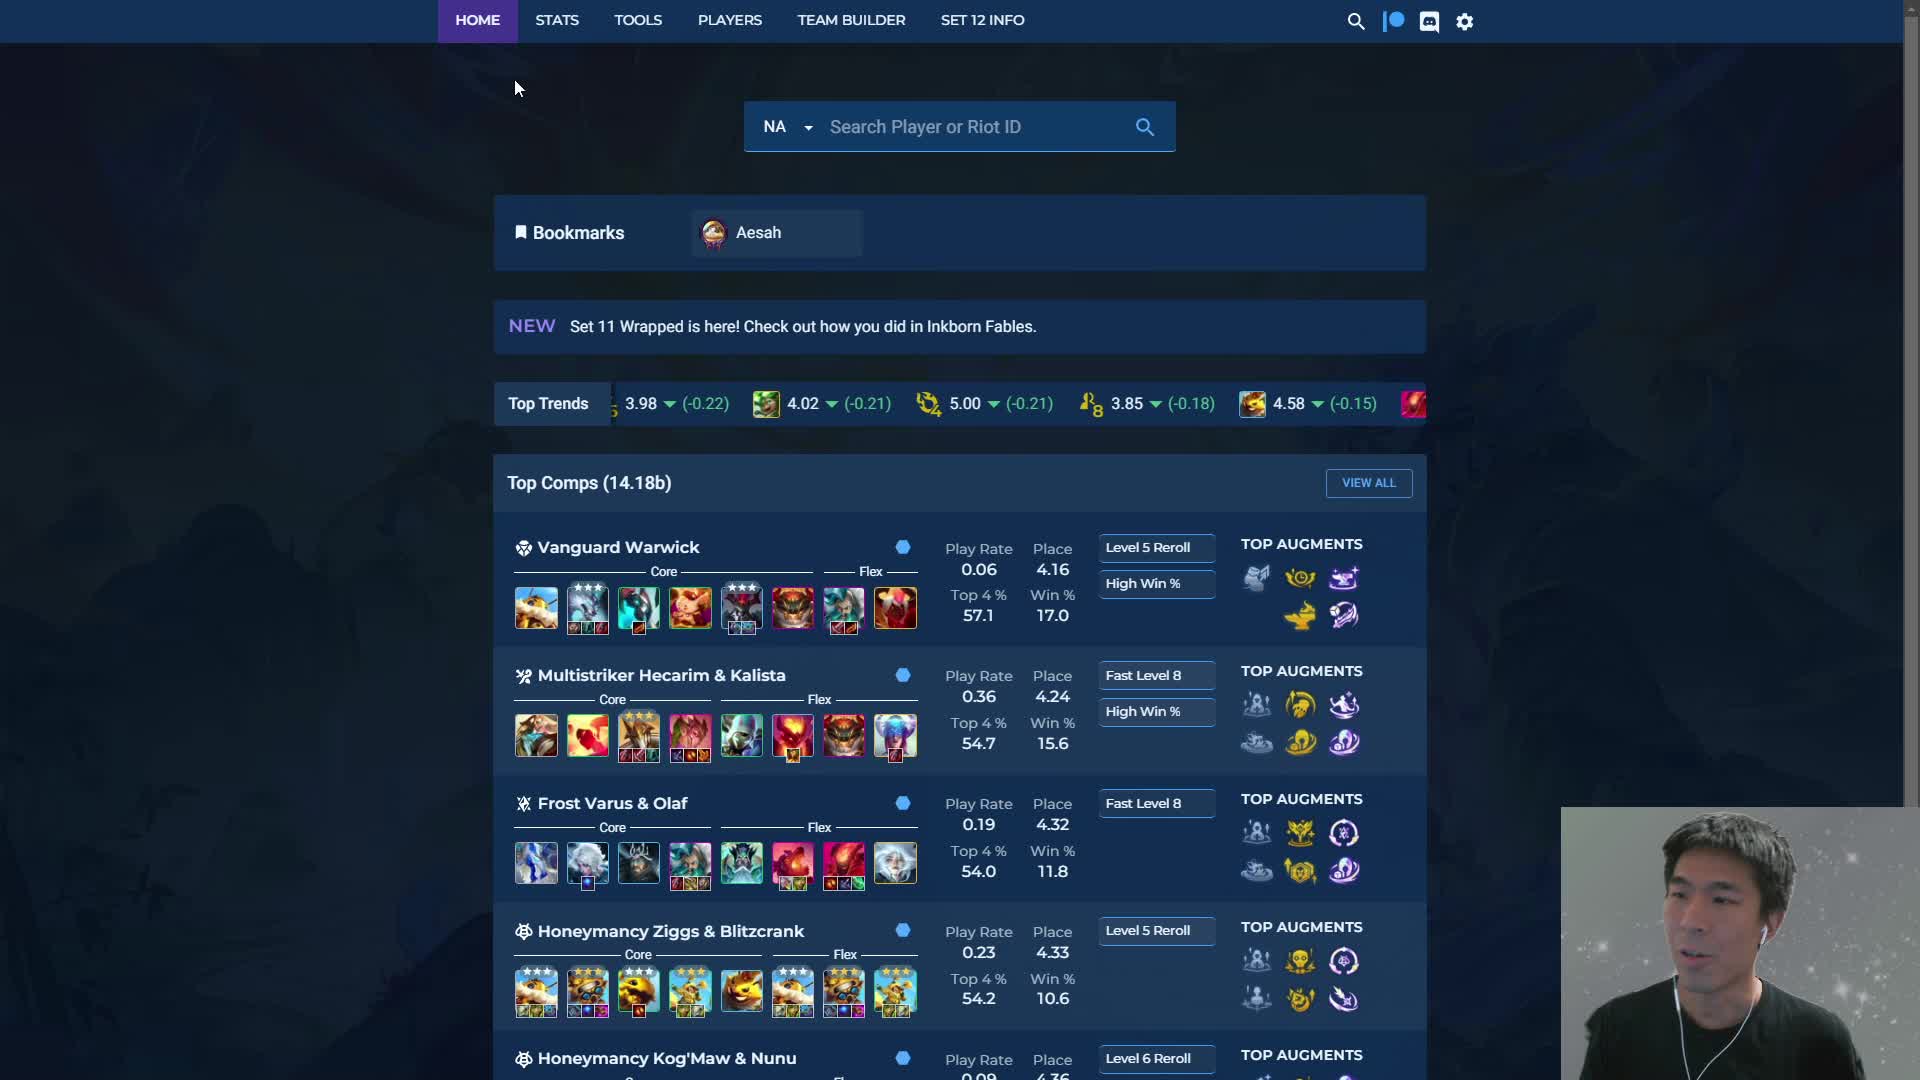Click Honeymancy trait icon beside Kog'Maw & Nunu

click(x=523, y=1059)
